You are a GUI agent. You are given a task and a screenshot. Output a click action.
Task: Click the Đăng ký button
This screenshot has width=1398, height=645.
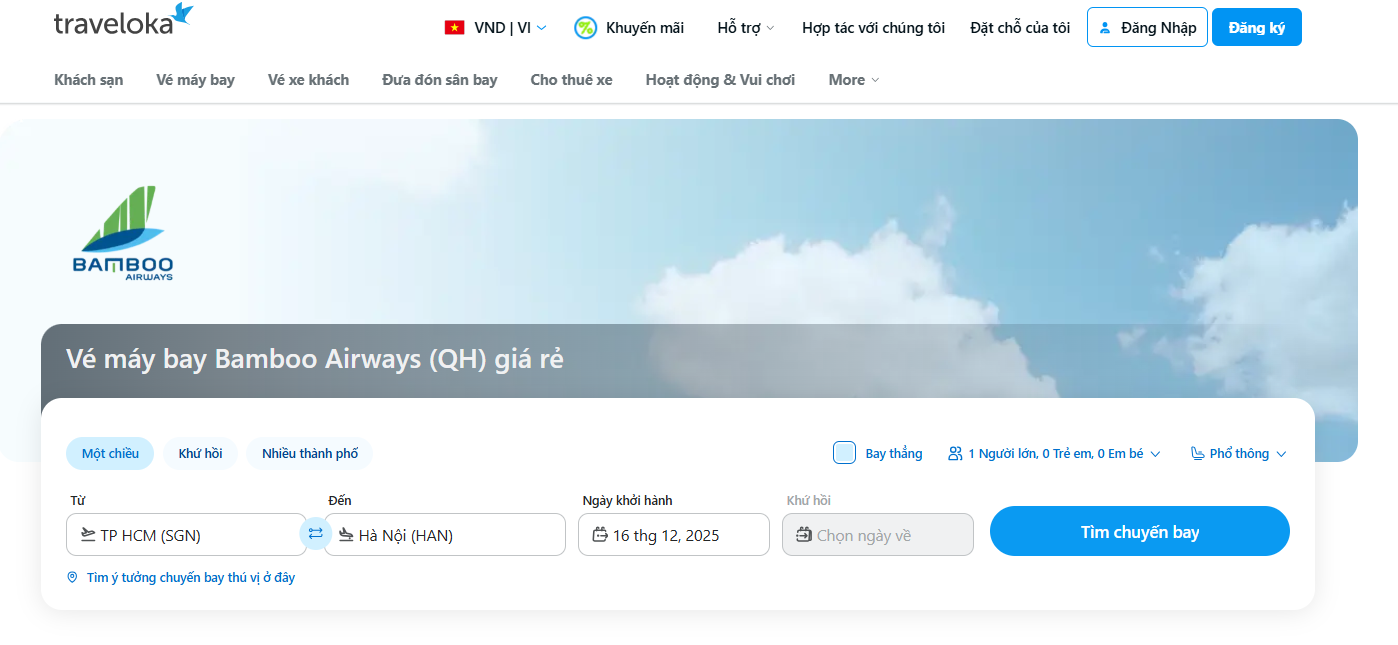pos(1256,28)
